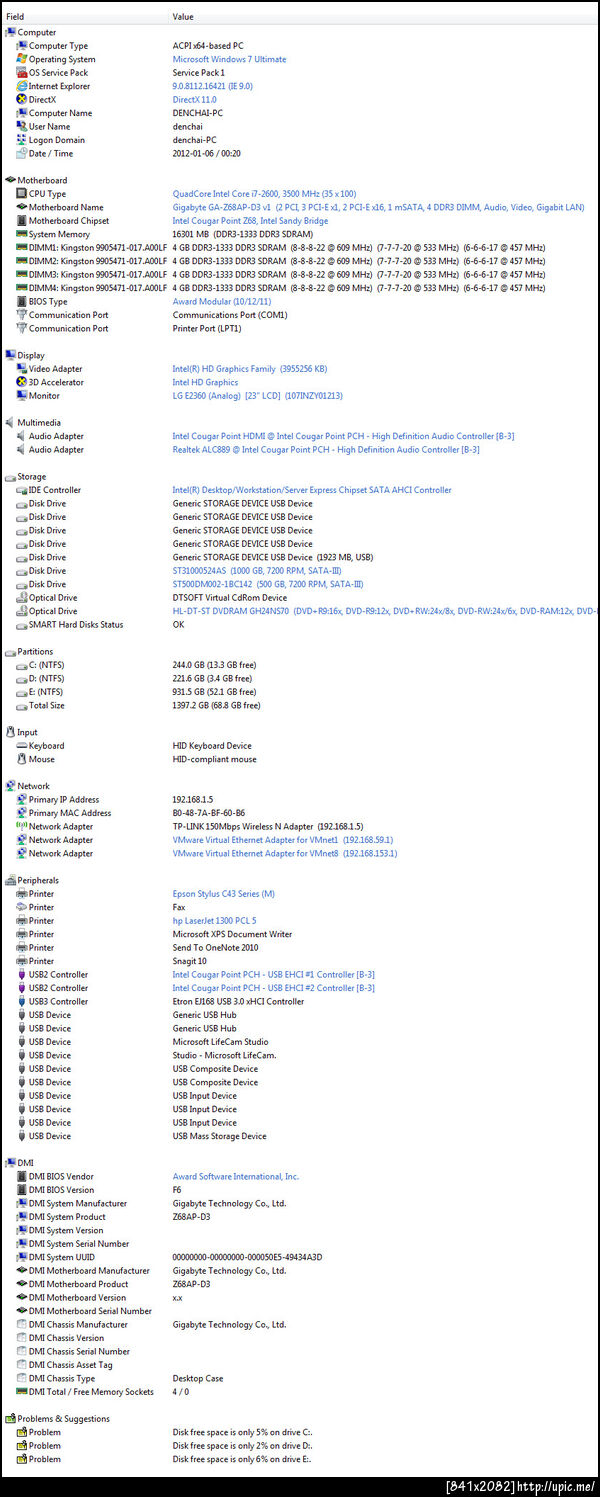Select the system memory value 16301 MB
The height and width of the screenshot is (1497, 600).
click(x=243, y=234)
